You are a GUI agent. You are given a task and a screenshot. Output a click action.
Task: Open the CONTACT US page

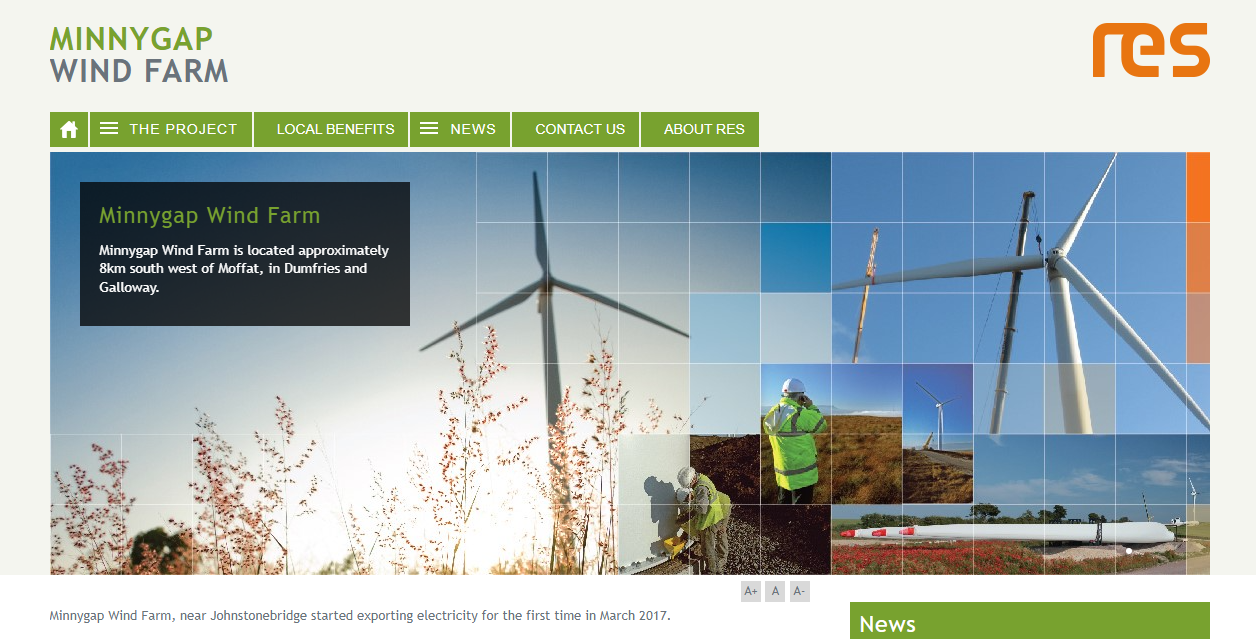(578, 128)
